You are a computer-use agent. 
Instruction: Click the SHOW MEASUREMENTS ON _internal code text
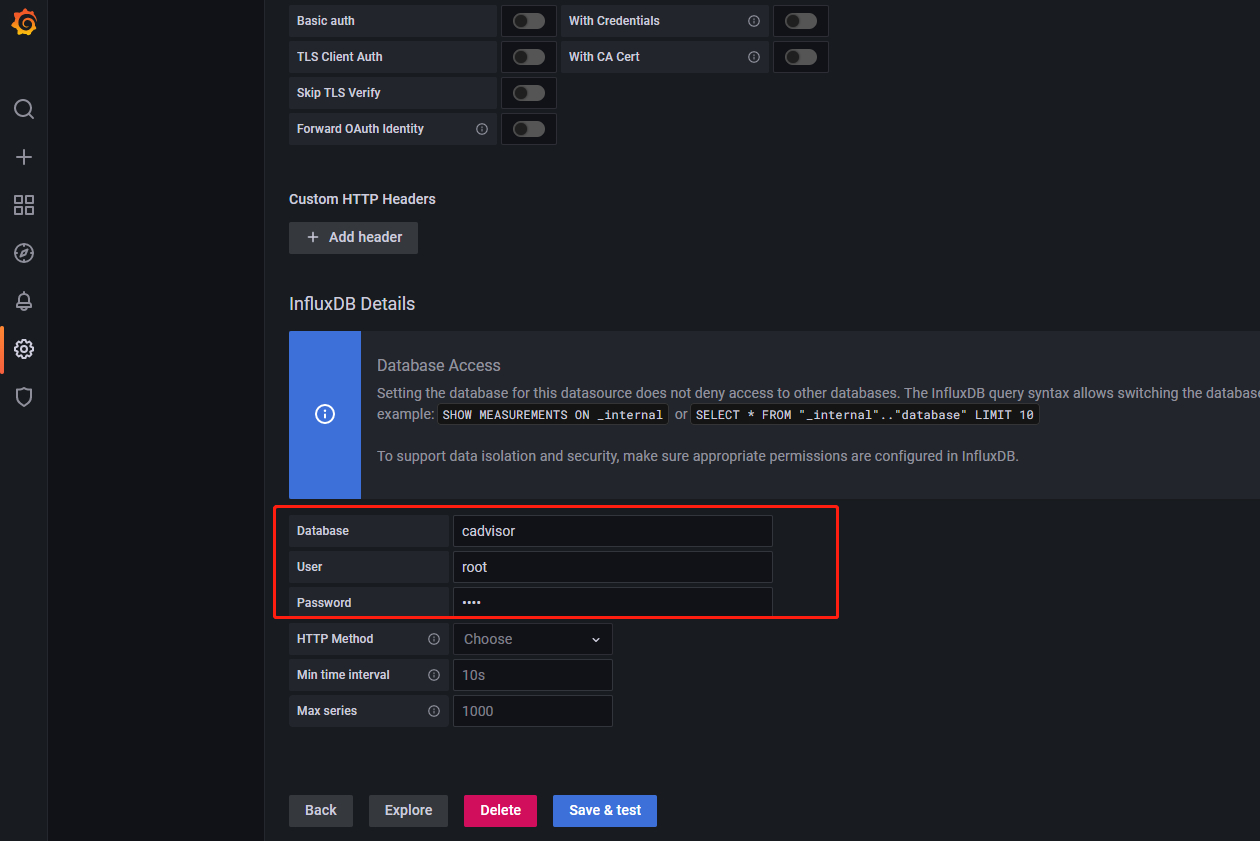tap(553, 414)
